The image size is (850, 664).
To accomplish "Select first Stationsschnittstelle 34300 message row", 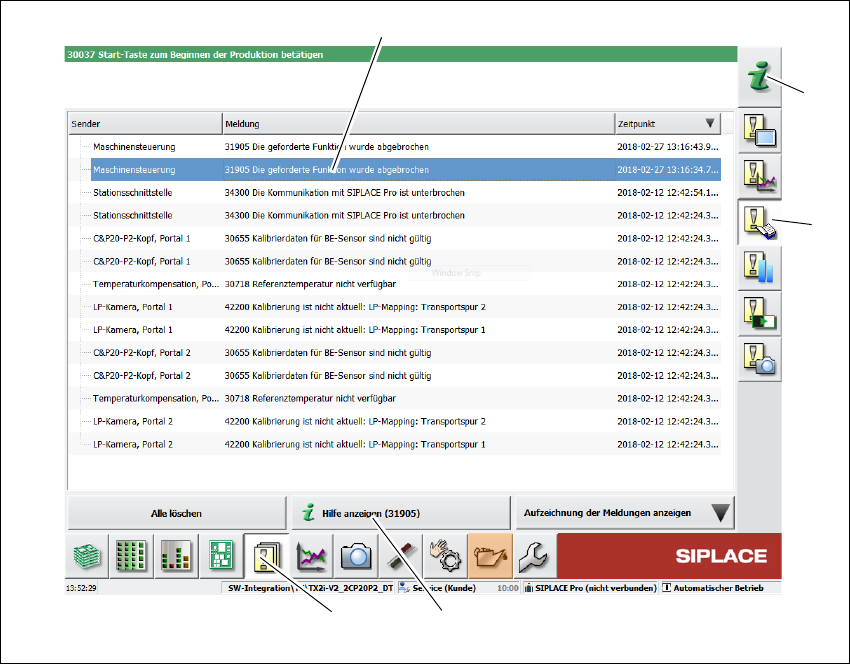I will [x=395, y=192].
